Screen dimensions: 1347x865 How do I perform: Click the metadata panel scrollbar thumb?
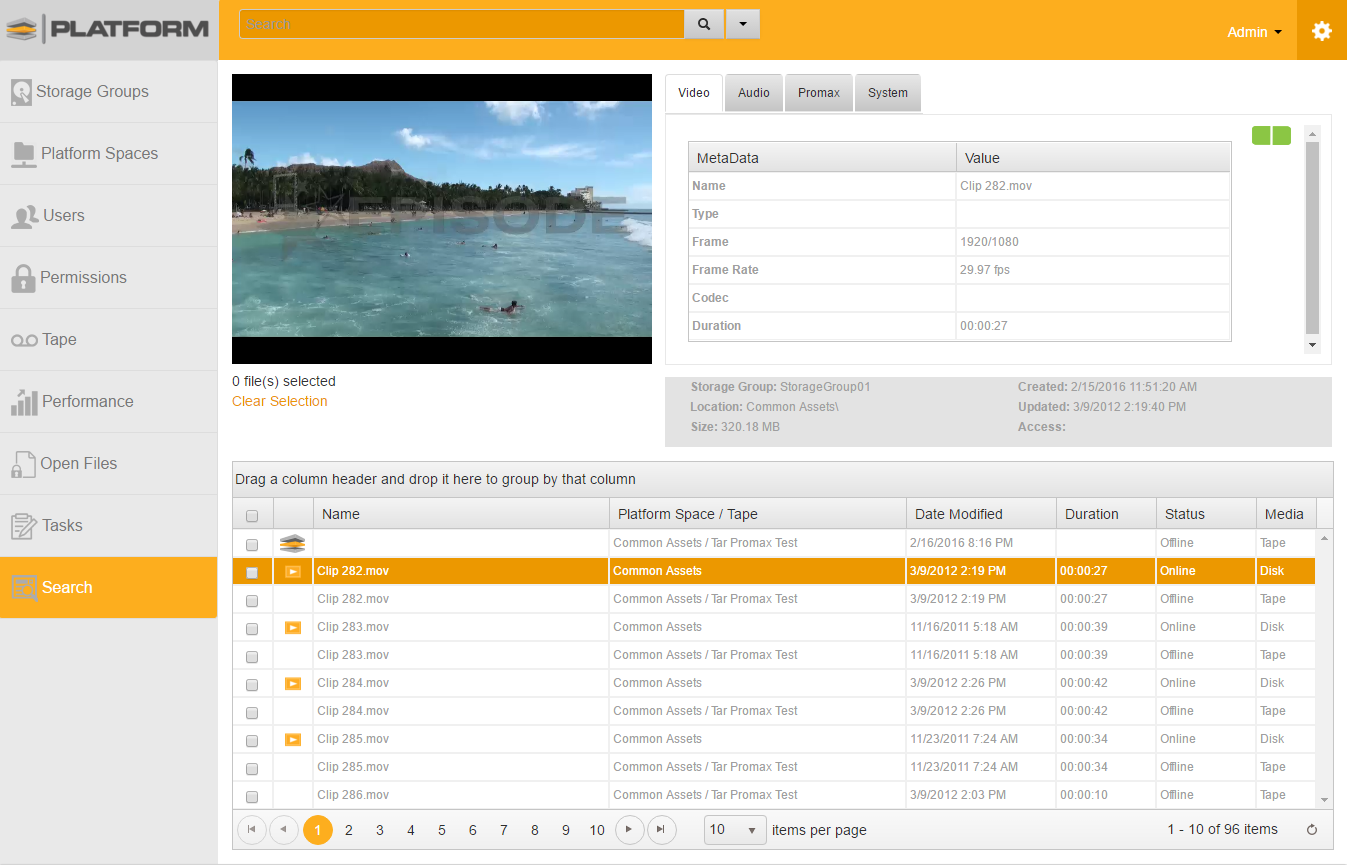[x=1313, y=237]
